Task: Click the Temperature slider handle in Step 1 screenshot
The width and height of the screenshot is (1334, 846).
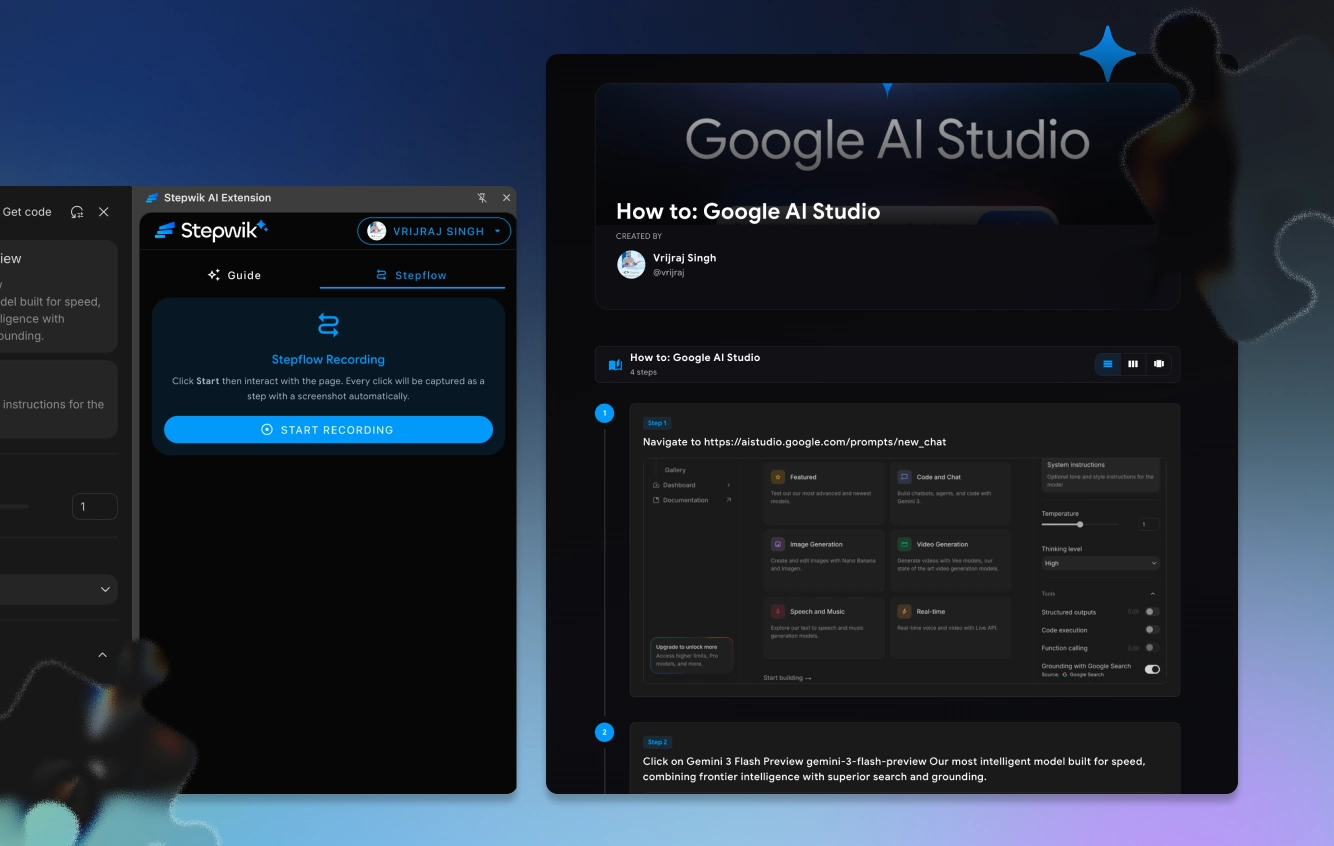Action: 1080,524
